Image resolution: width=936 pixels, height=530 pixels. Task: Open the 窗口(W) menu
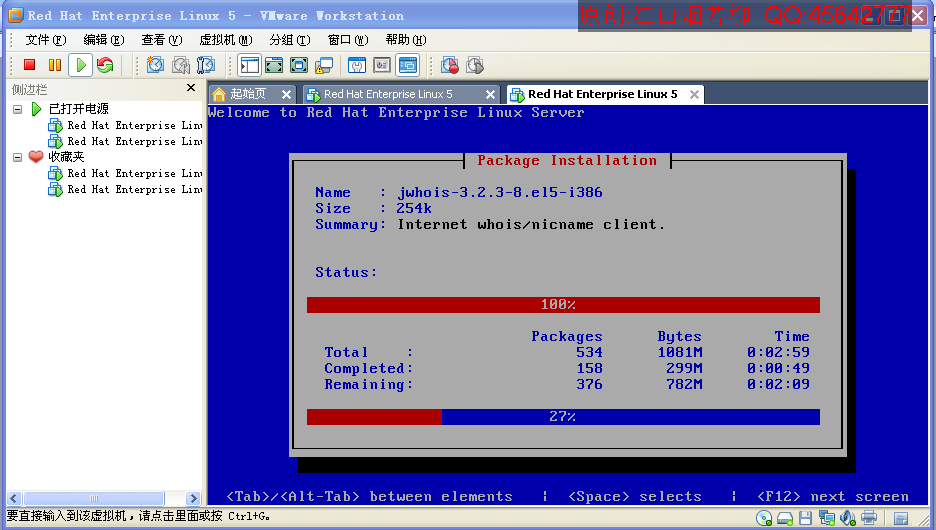[x=348, y=40]
